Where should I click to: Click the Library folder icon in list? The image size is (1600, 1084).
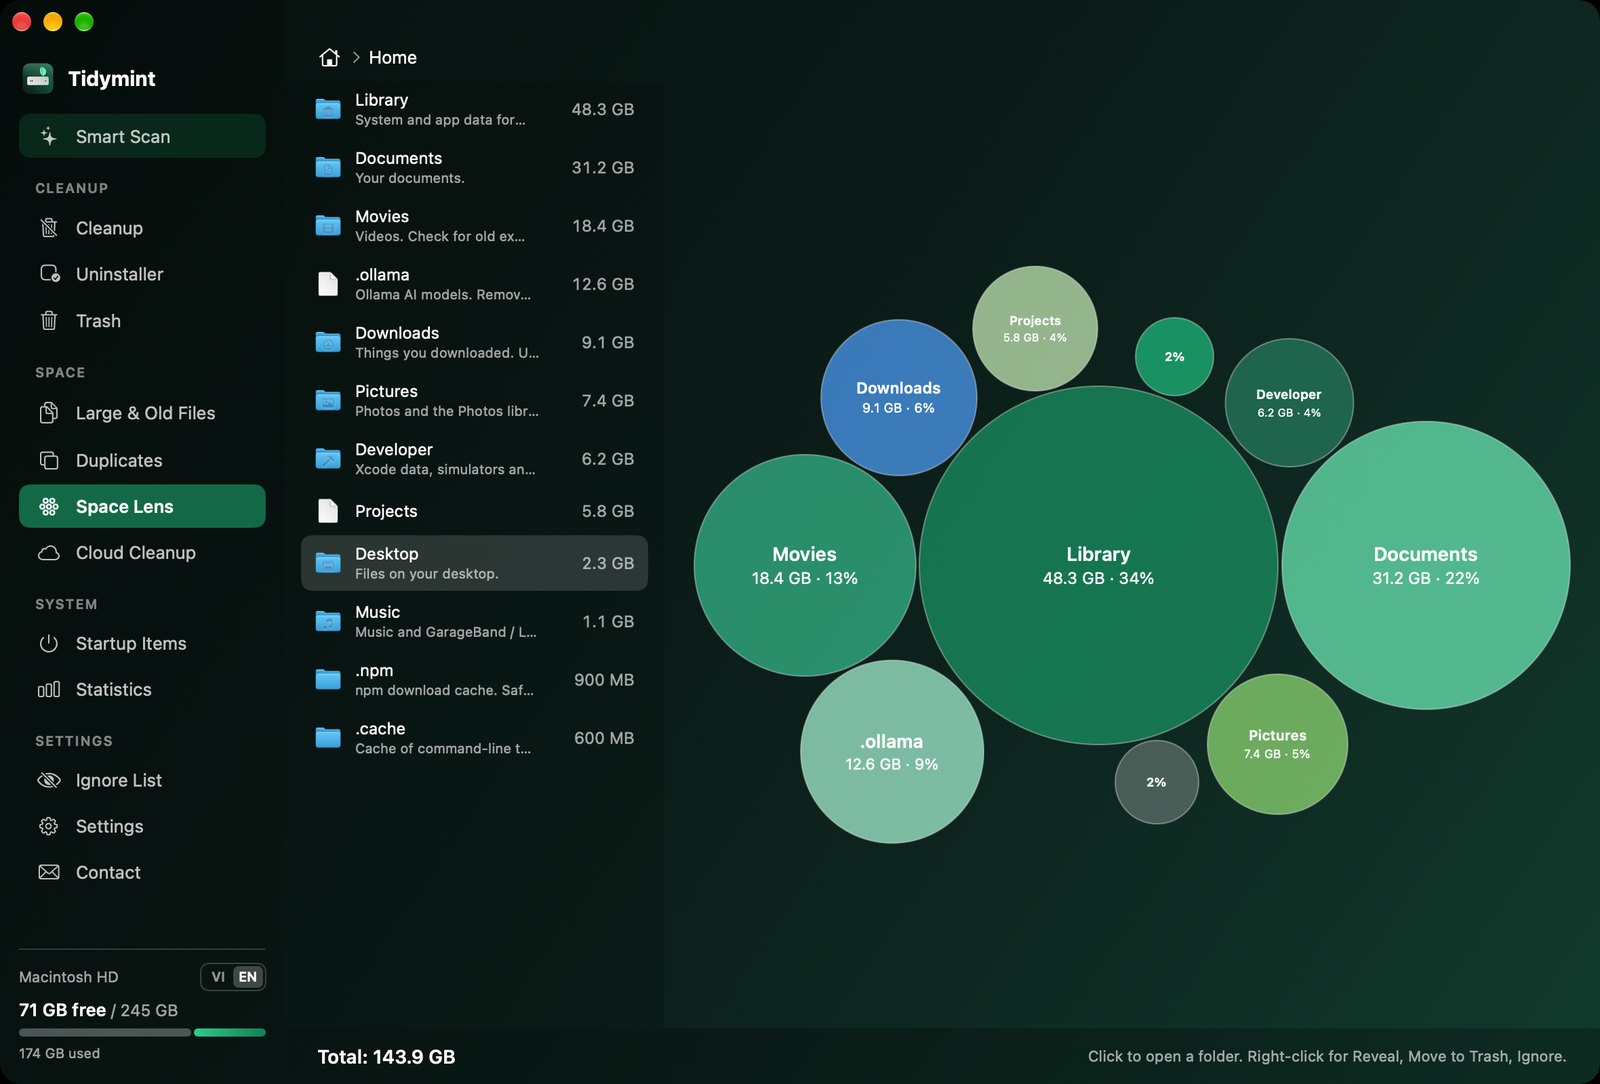pyautogui.click(x=328, y=109)
